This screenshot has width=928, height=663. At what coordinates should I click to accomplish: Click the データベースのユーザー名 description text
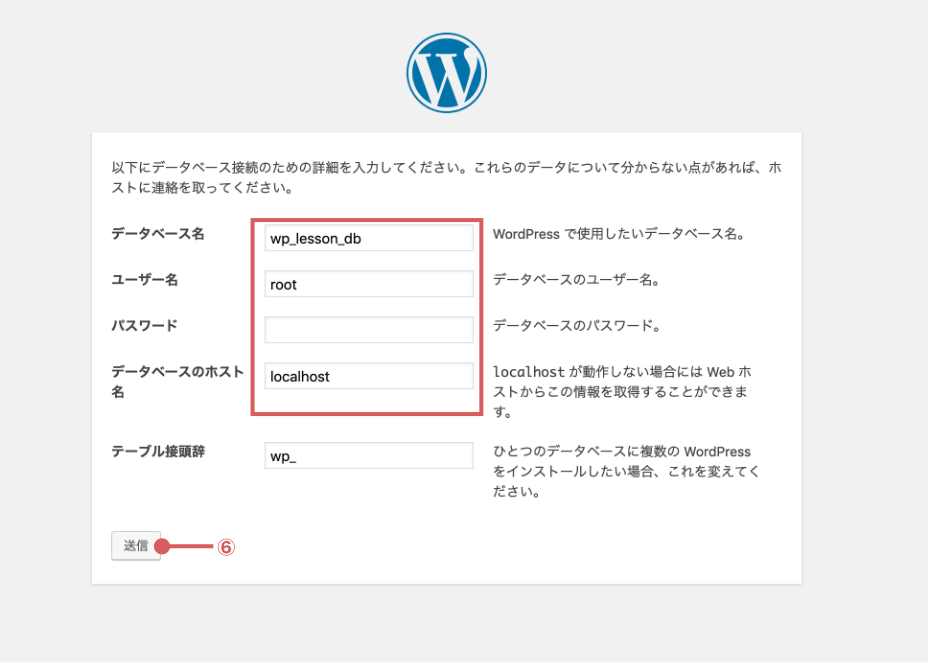(x=575, y=280)
